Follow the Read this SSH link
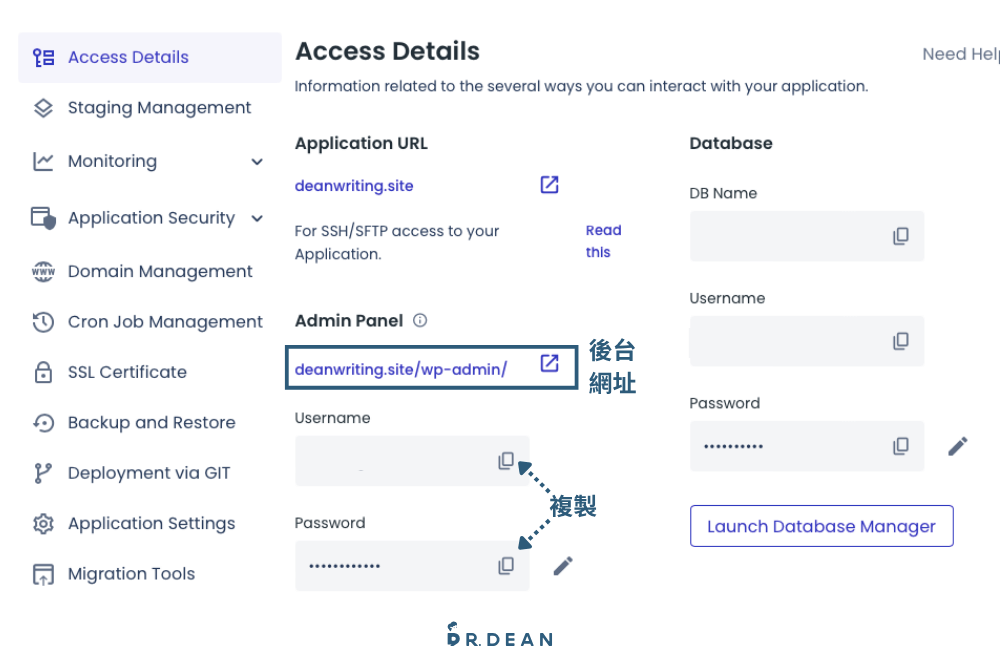 [x=603, y=241]
